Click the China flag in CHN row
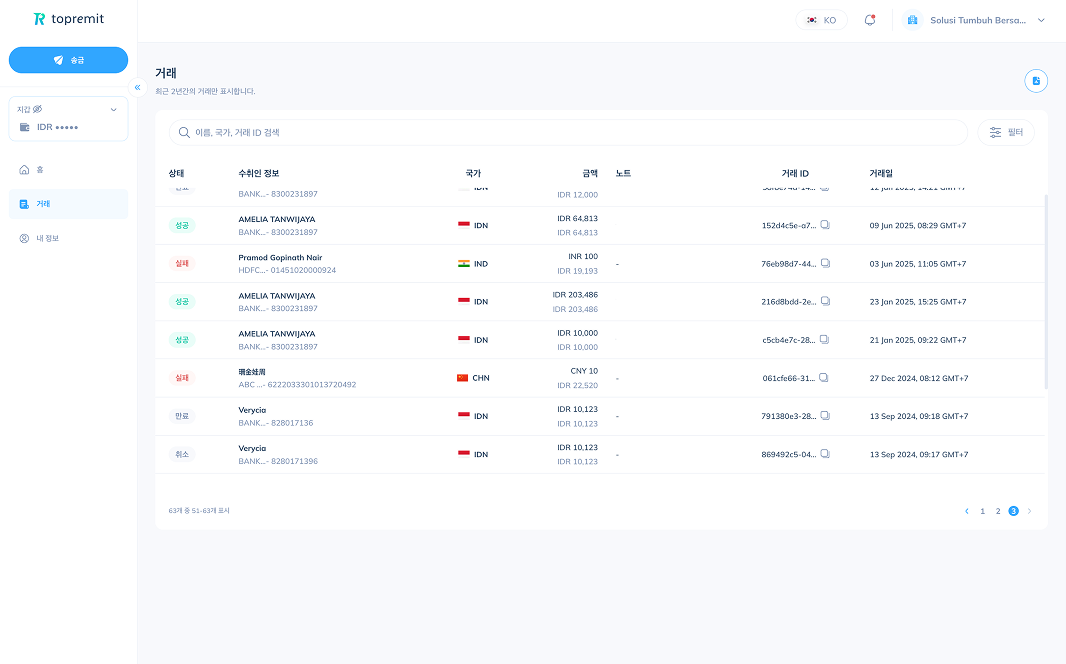Image resolution: width=1066 pixels, height=664 pixels. tap(462, 377)
